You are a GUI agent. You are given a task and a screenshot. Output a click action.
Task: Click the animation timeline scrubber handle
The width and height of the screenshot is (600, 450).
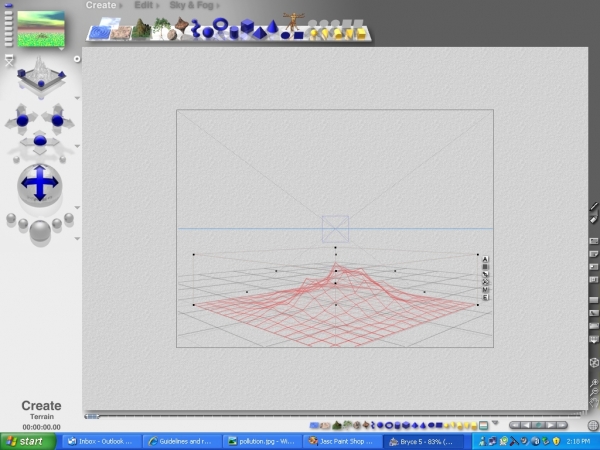click(91, 416)
